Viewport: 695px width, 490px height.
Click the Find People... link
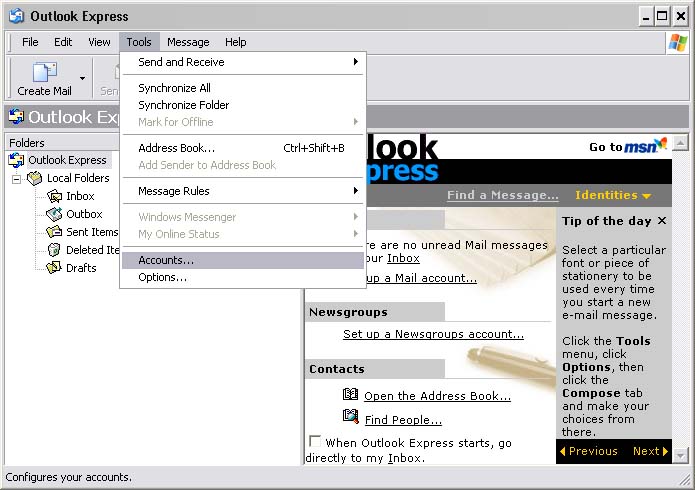tap(403, 420)
